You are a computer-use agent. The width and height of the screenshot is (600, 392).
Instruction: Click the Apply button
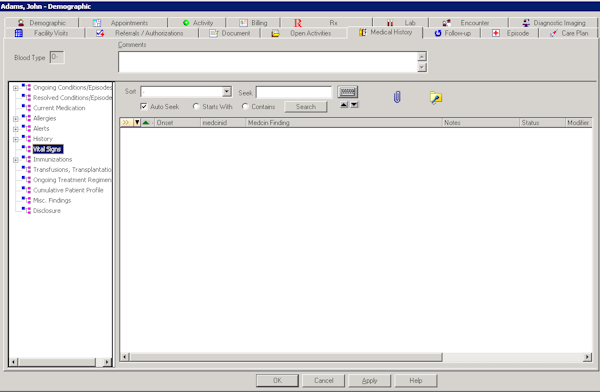[x=370, y=381]
